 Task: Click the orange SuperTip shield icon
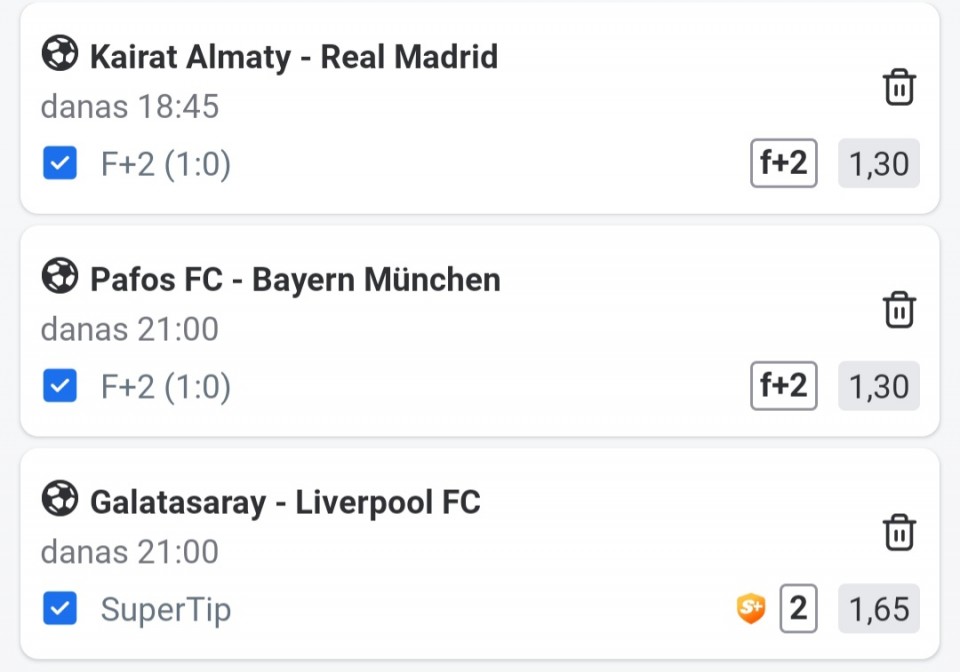click(751, 608)
